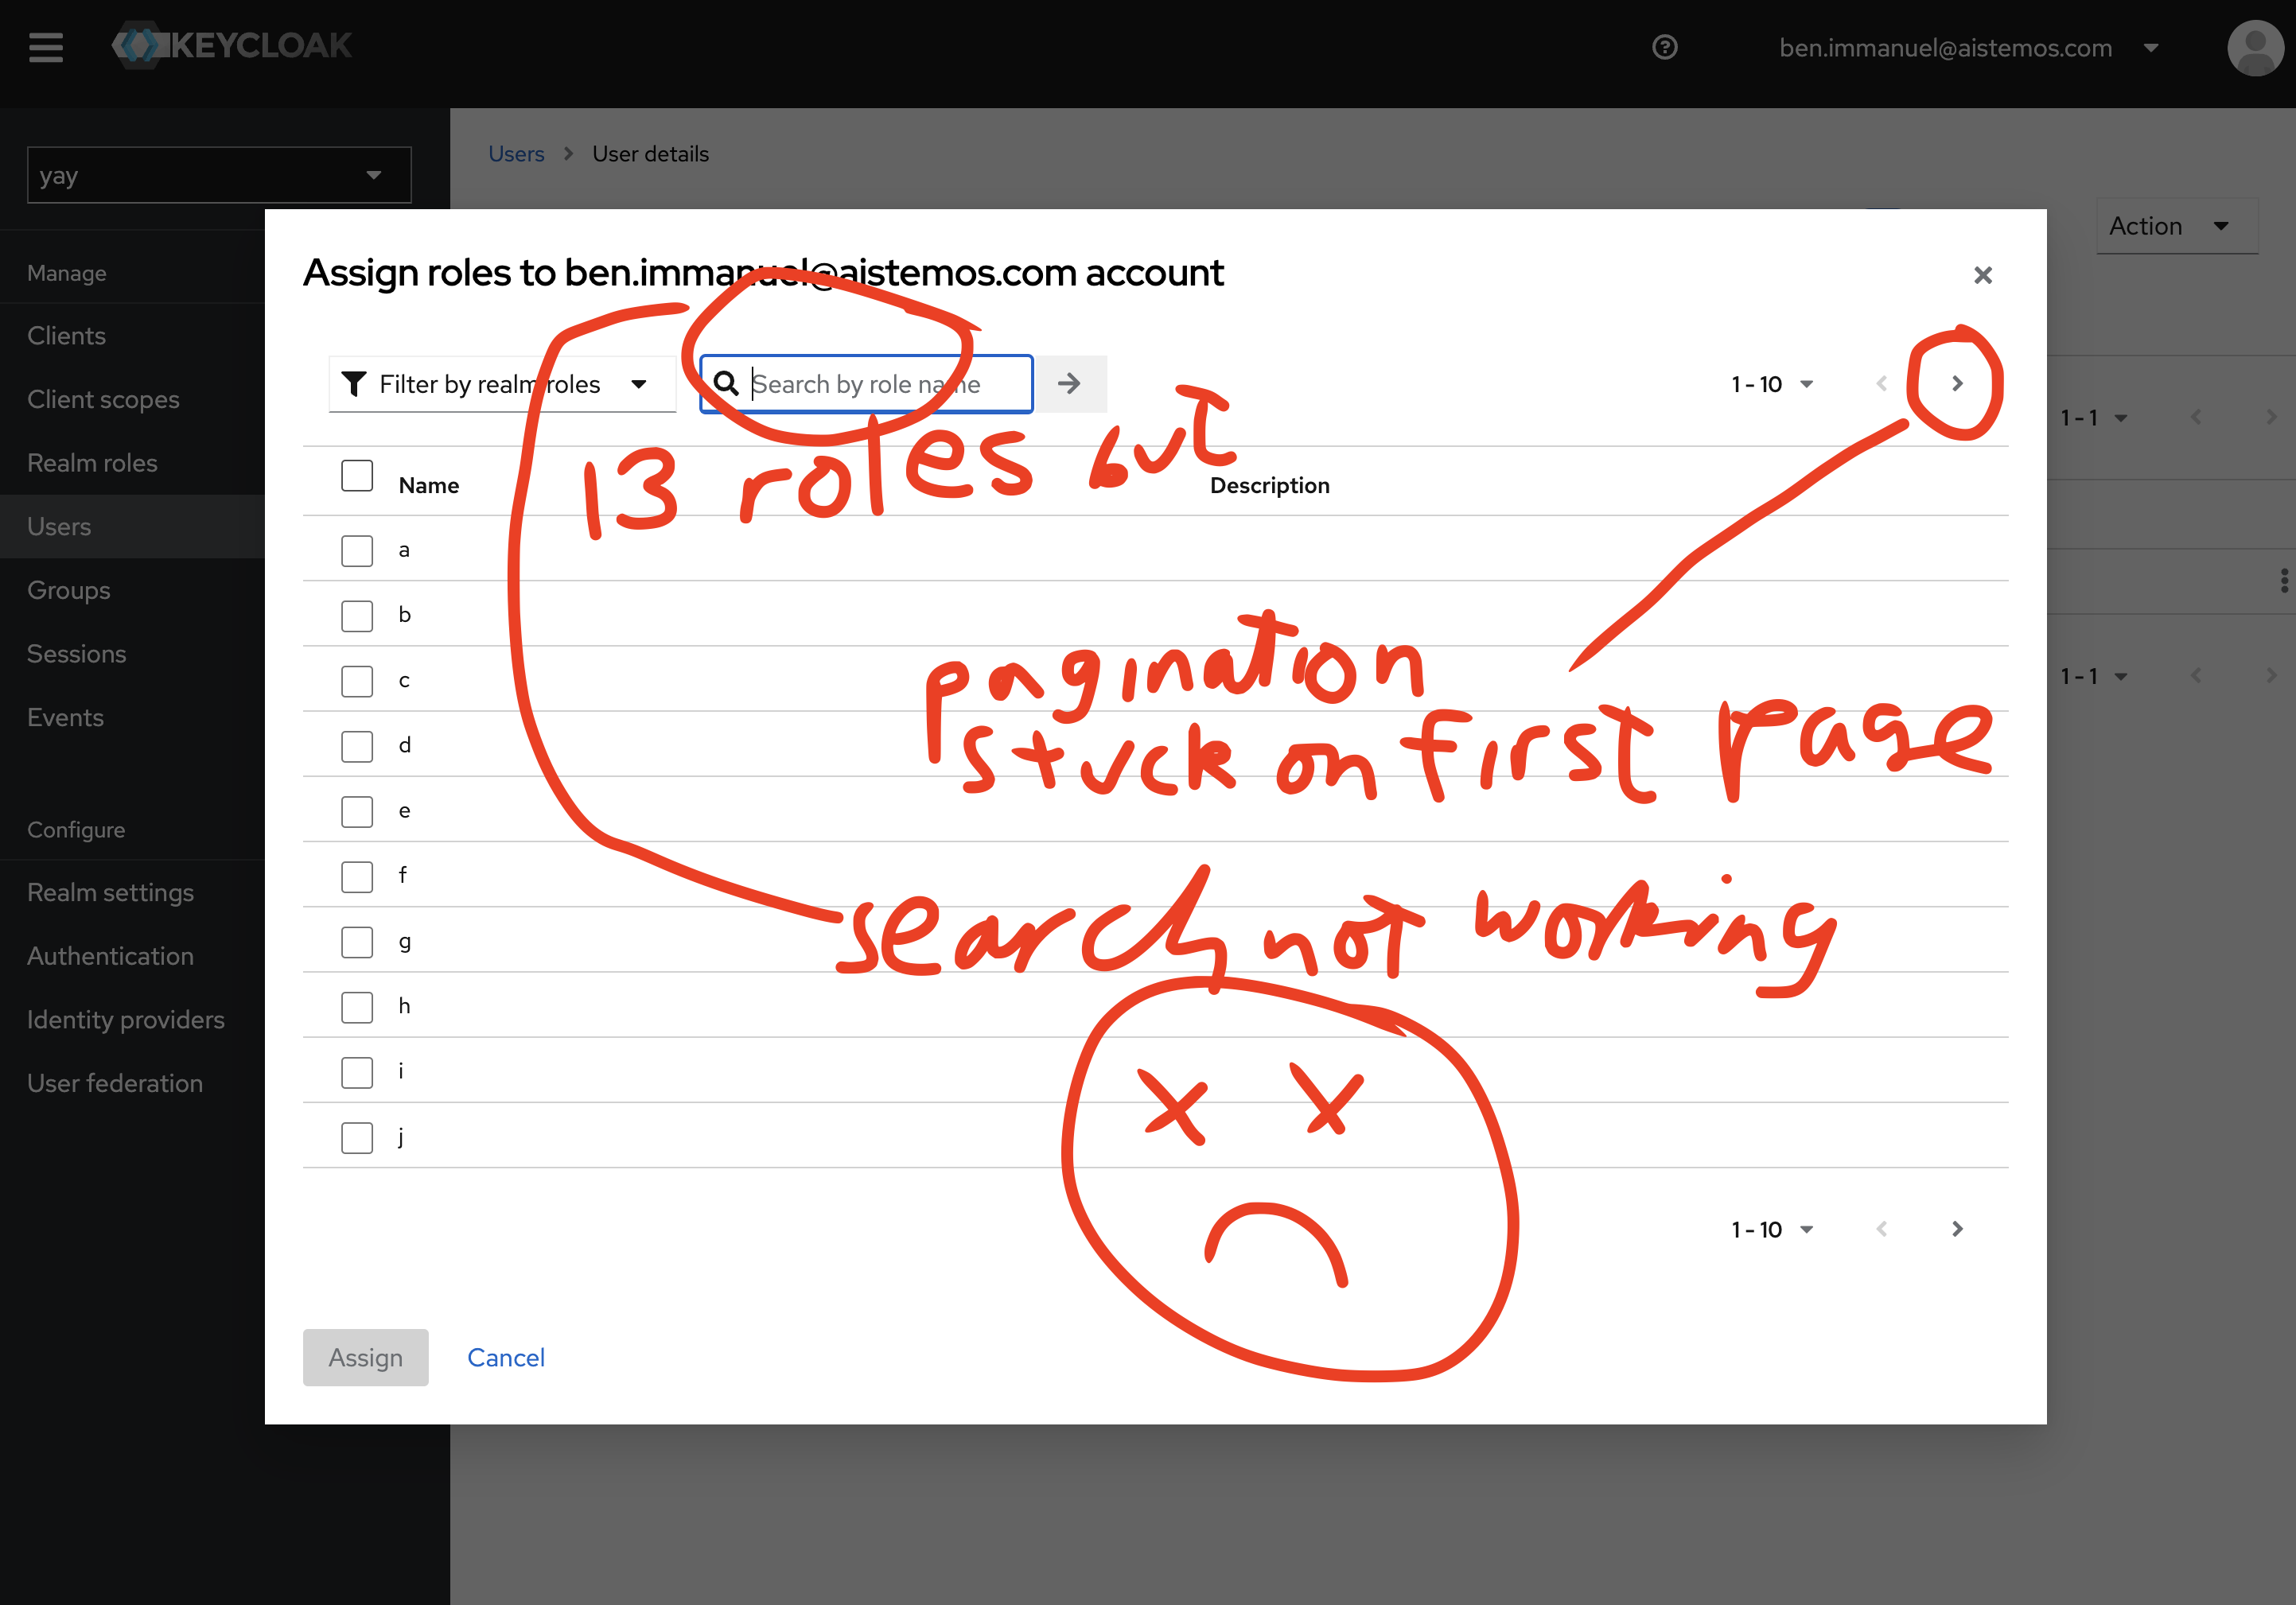Go to next page of roles
Image resolution: width=2296 pixels, height=1605 pixels.
tap(1956, 383)
